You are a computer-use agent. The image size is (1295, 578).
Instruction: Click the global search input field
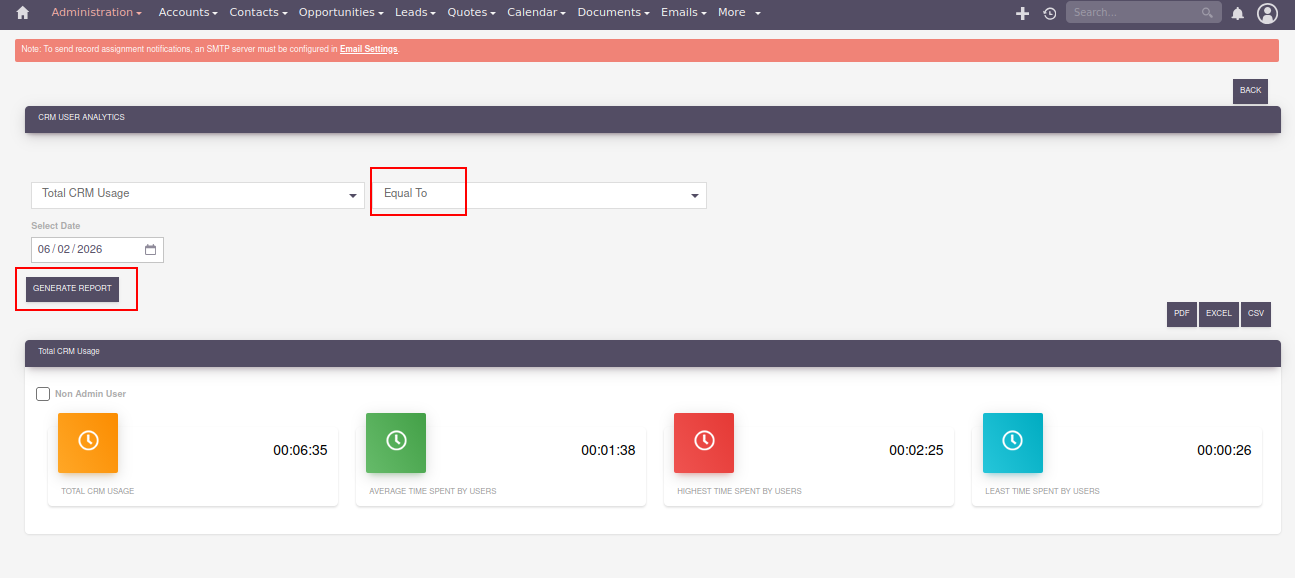(x=1134, y=13)
